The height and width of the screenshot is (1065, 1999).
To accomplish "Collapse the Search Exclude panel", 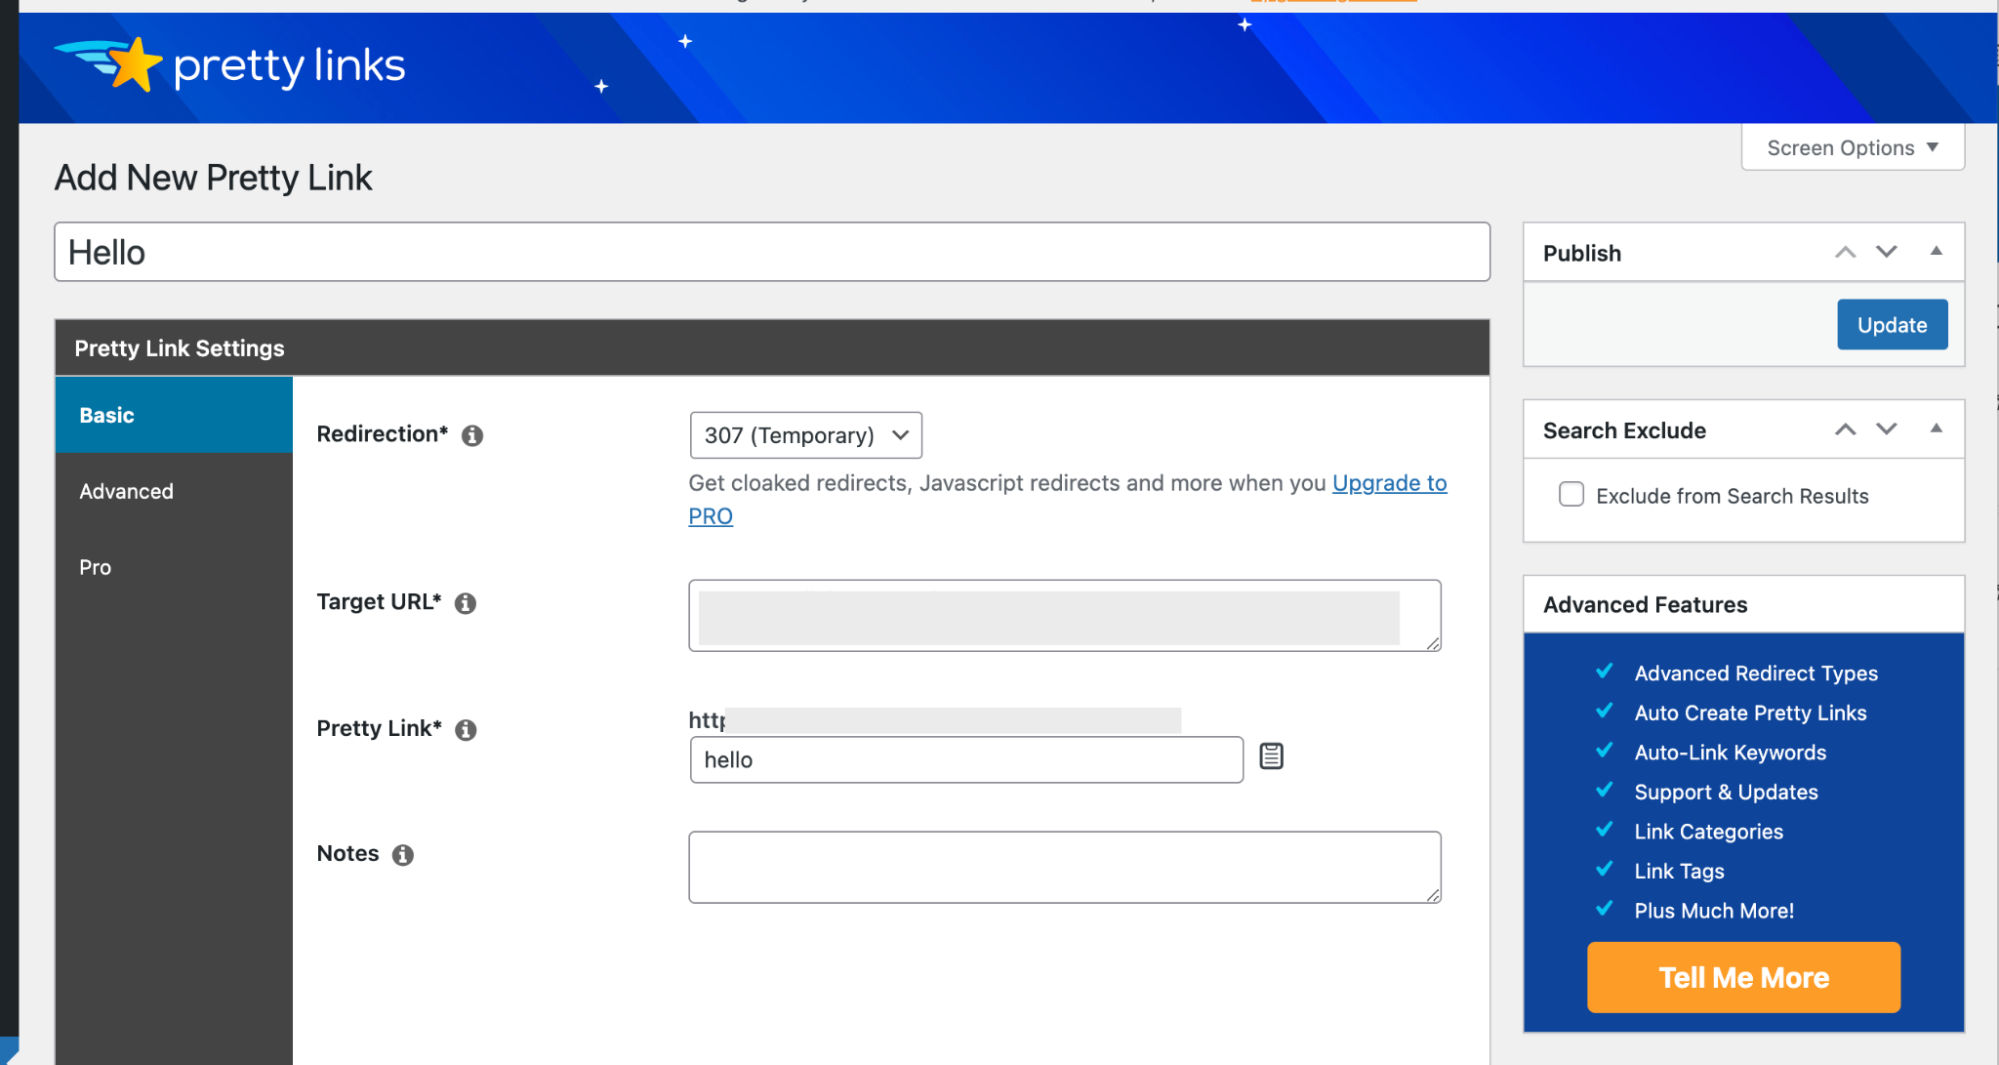I will click(1936, 428).
